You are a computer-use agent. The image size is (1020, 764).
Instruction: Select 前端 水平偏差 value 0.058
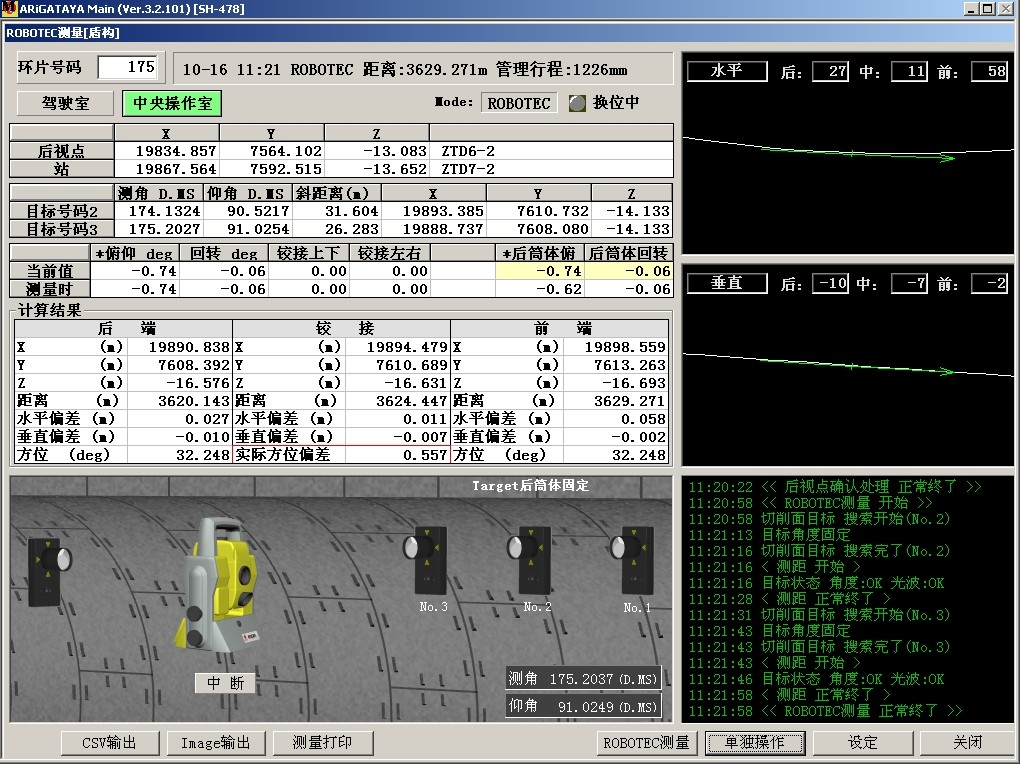[x=615, y=419]
